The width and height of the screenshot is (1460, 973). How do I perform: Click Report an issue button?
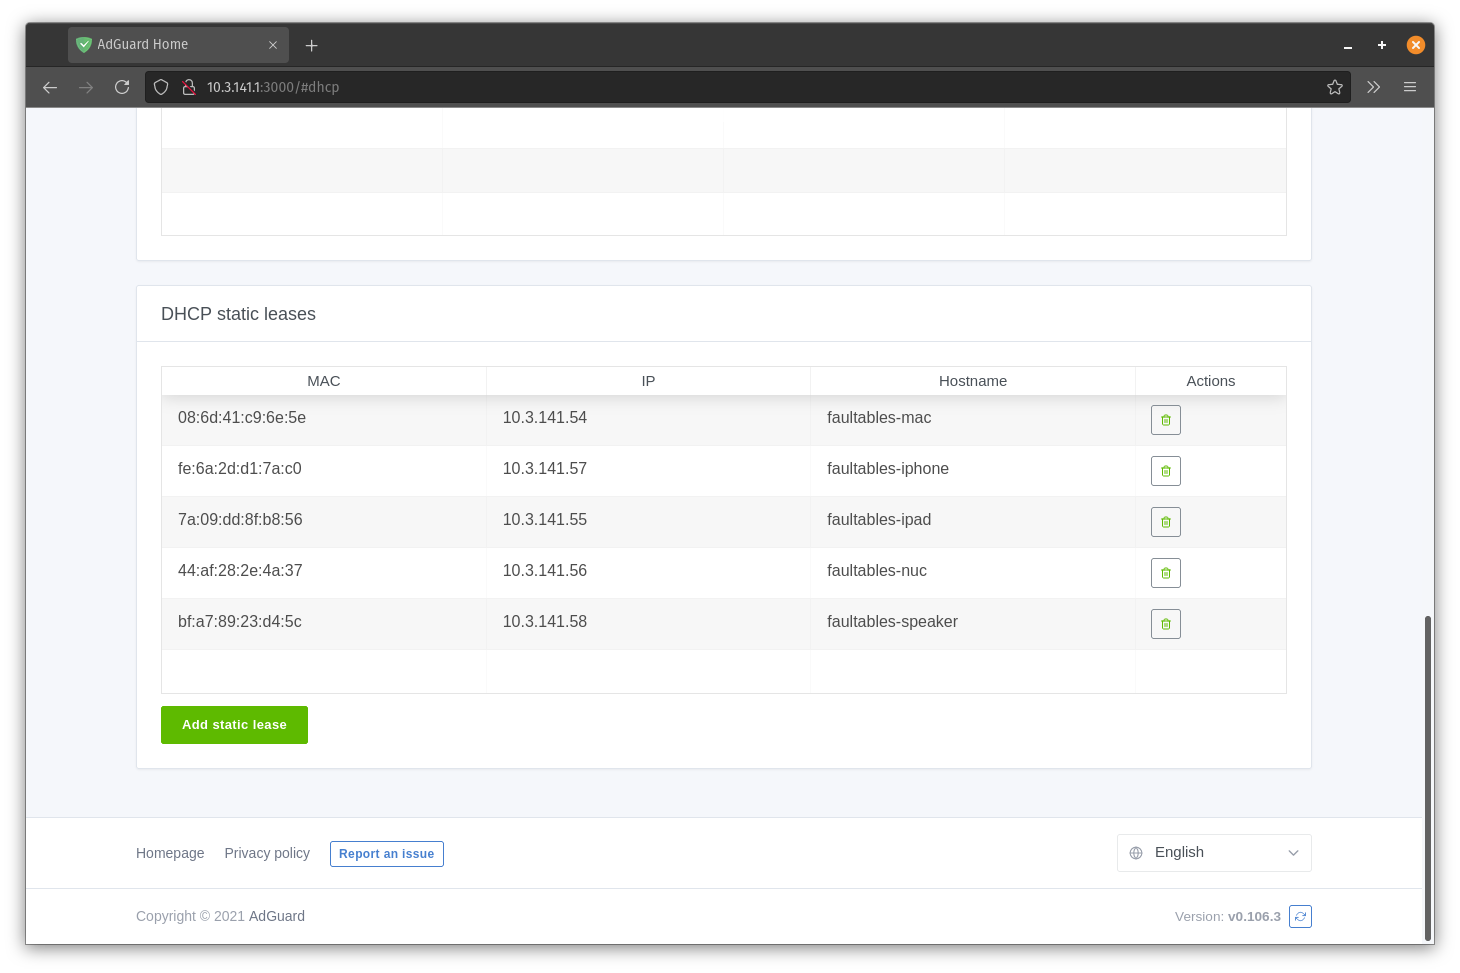(x=387, y=854)
